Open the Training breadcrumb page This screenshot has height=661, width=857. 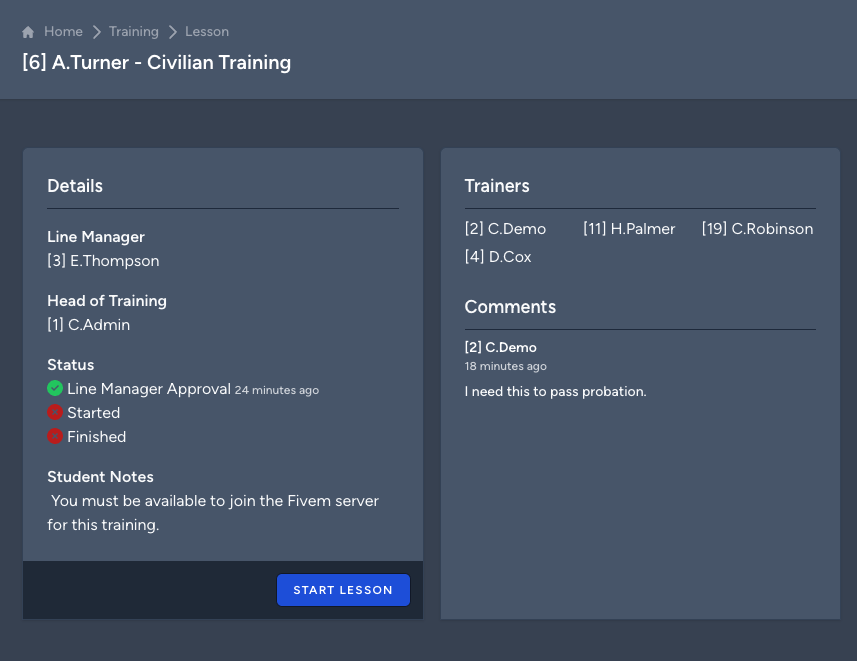click(133, 31)
